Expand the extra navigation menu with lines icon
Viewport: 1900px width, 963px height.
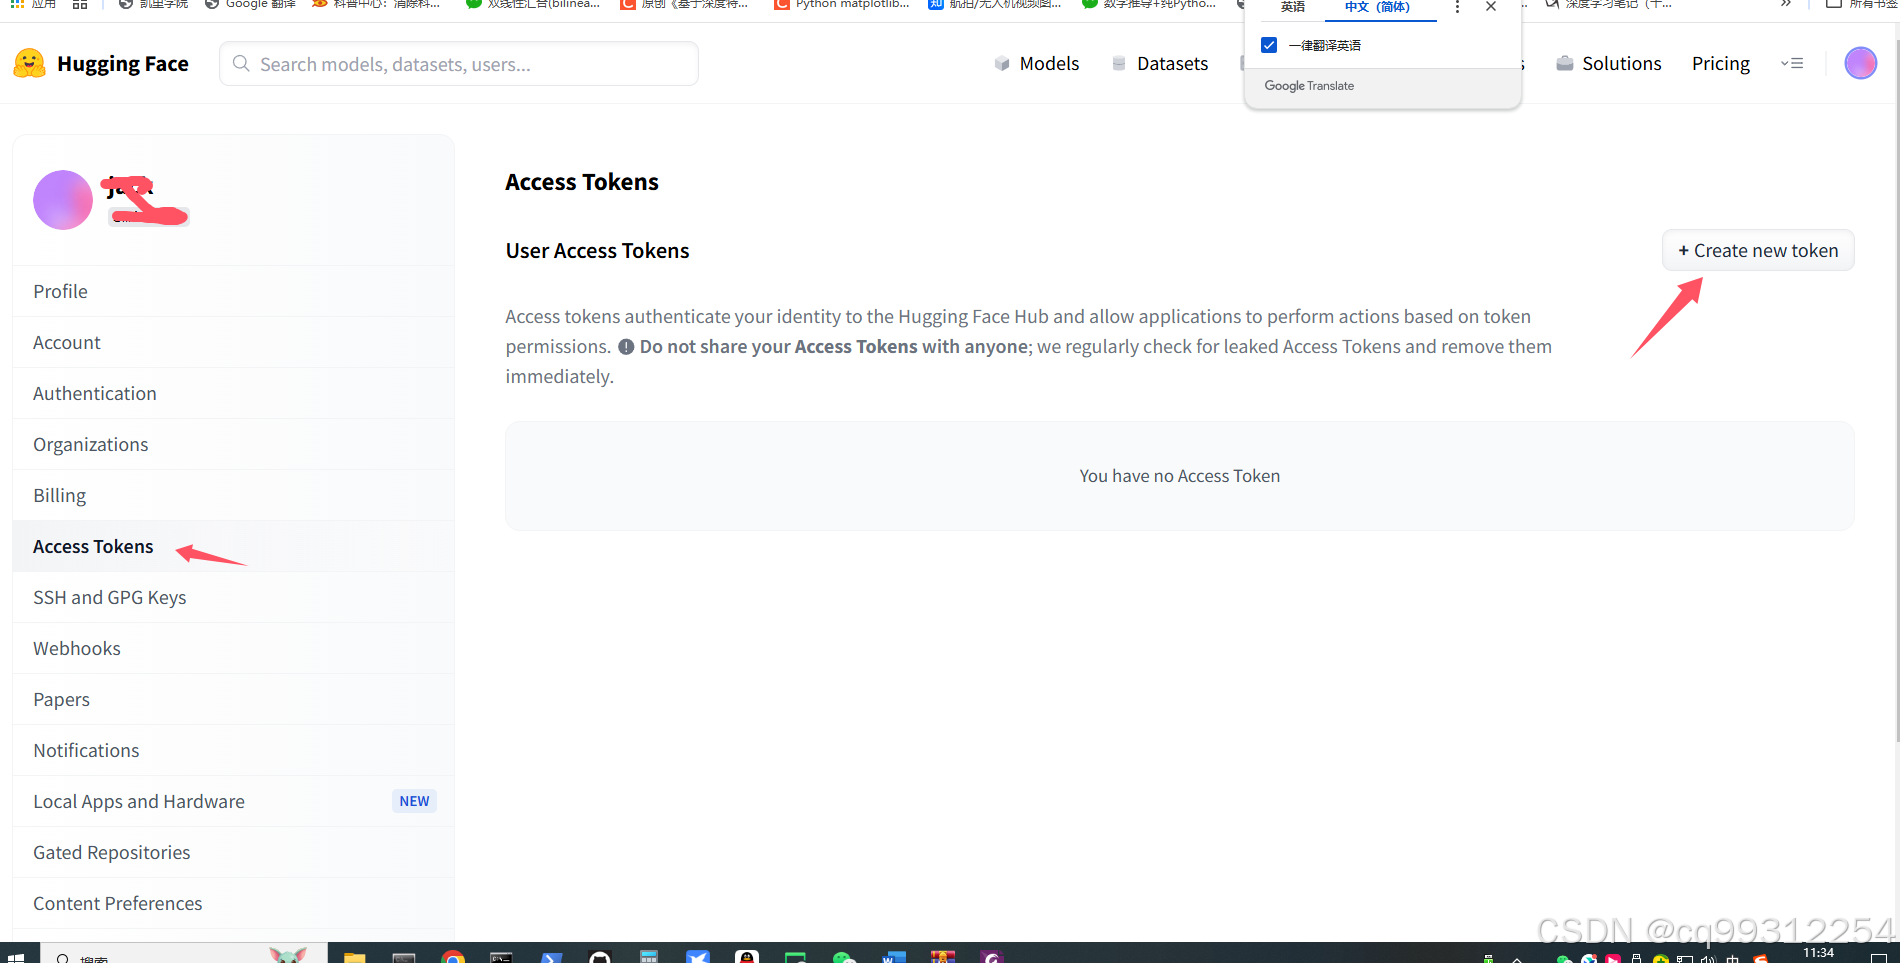click(x=1792, y=64)
